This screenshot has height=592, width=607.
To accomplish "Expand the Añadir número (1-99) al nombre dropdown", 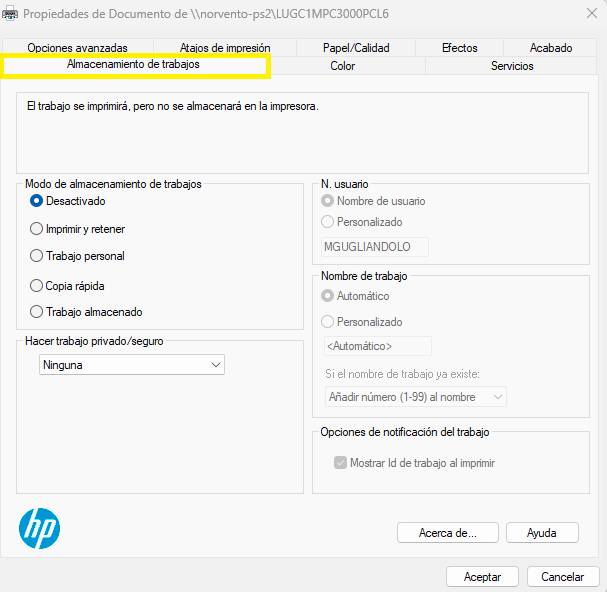I will pyautogui.click(x=416, y=396).
